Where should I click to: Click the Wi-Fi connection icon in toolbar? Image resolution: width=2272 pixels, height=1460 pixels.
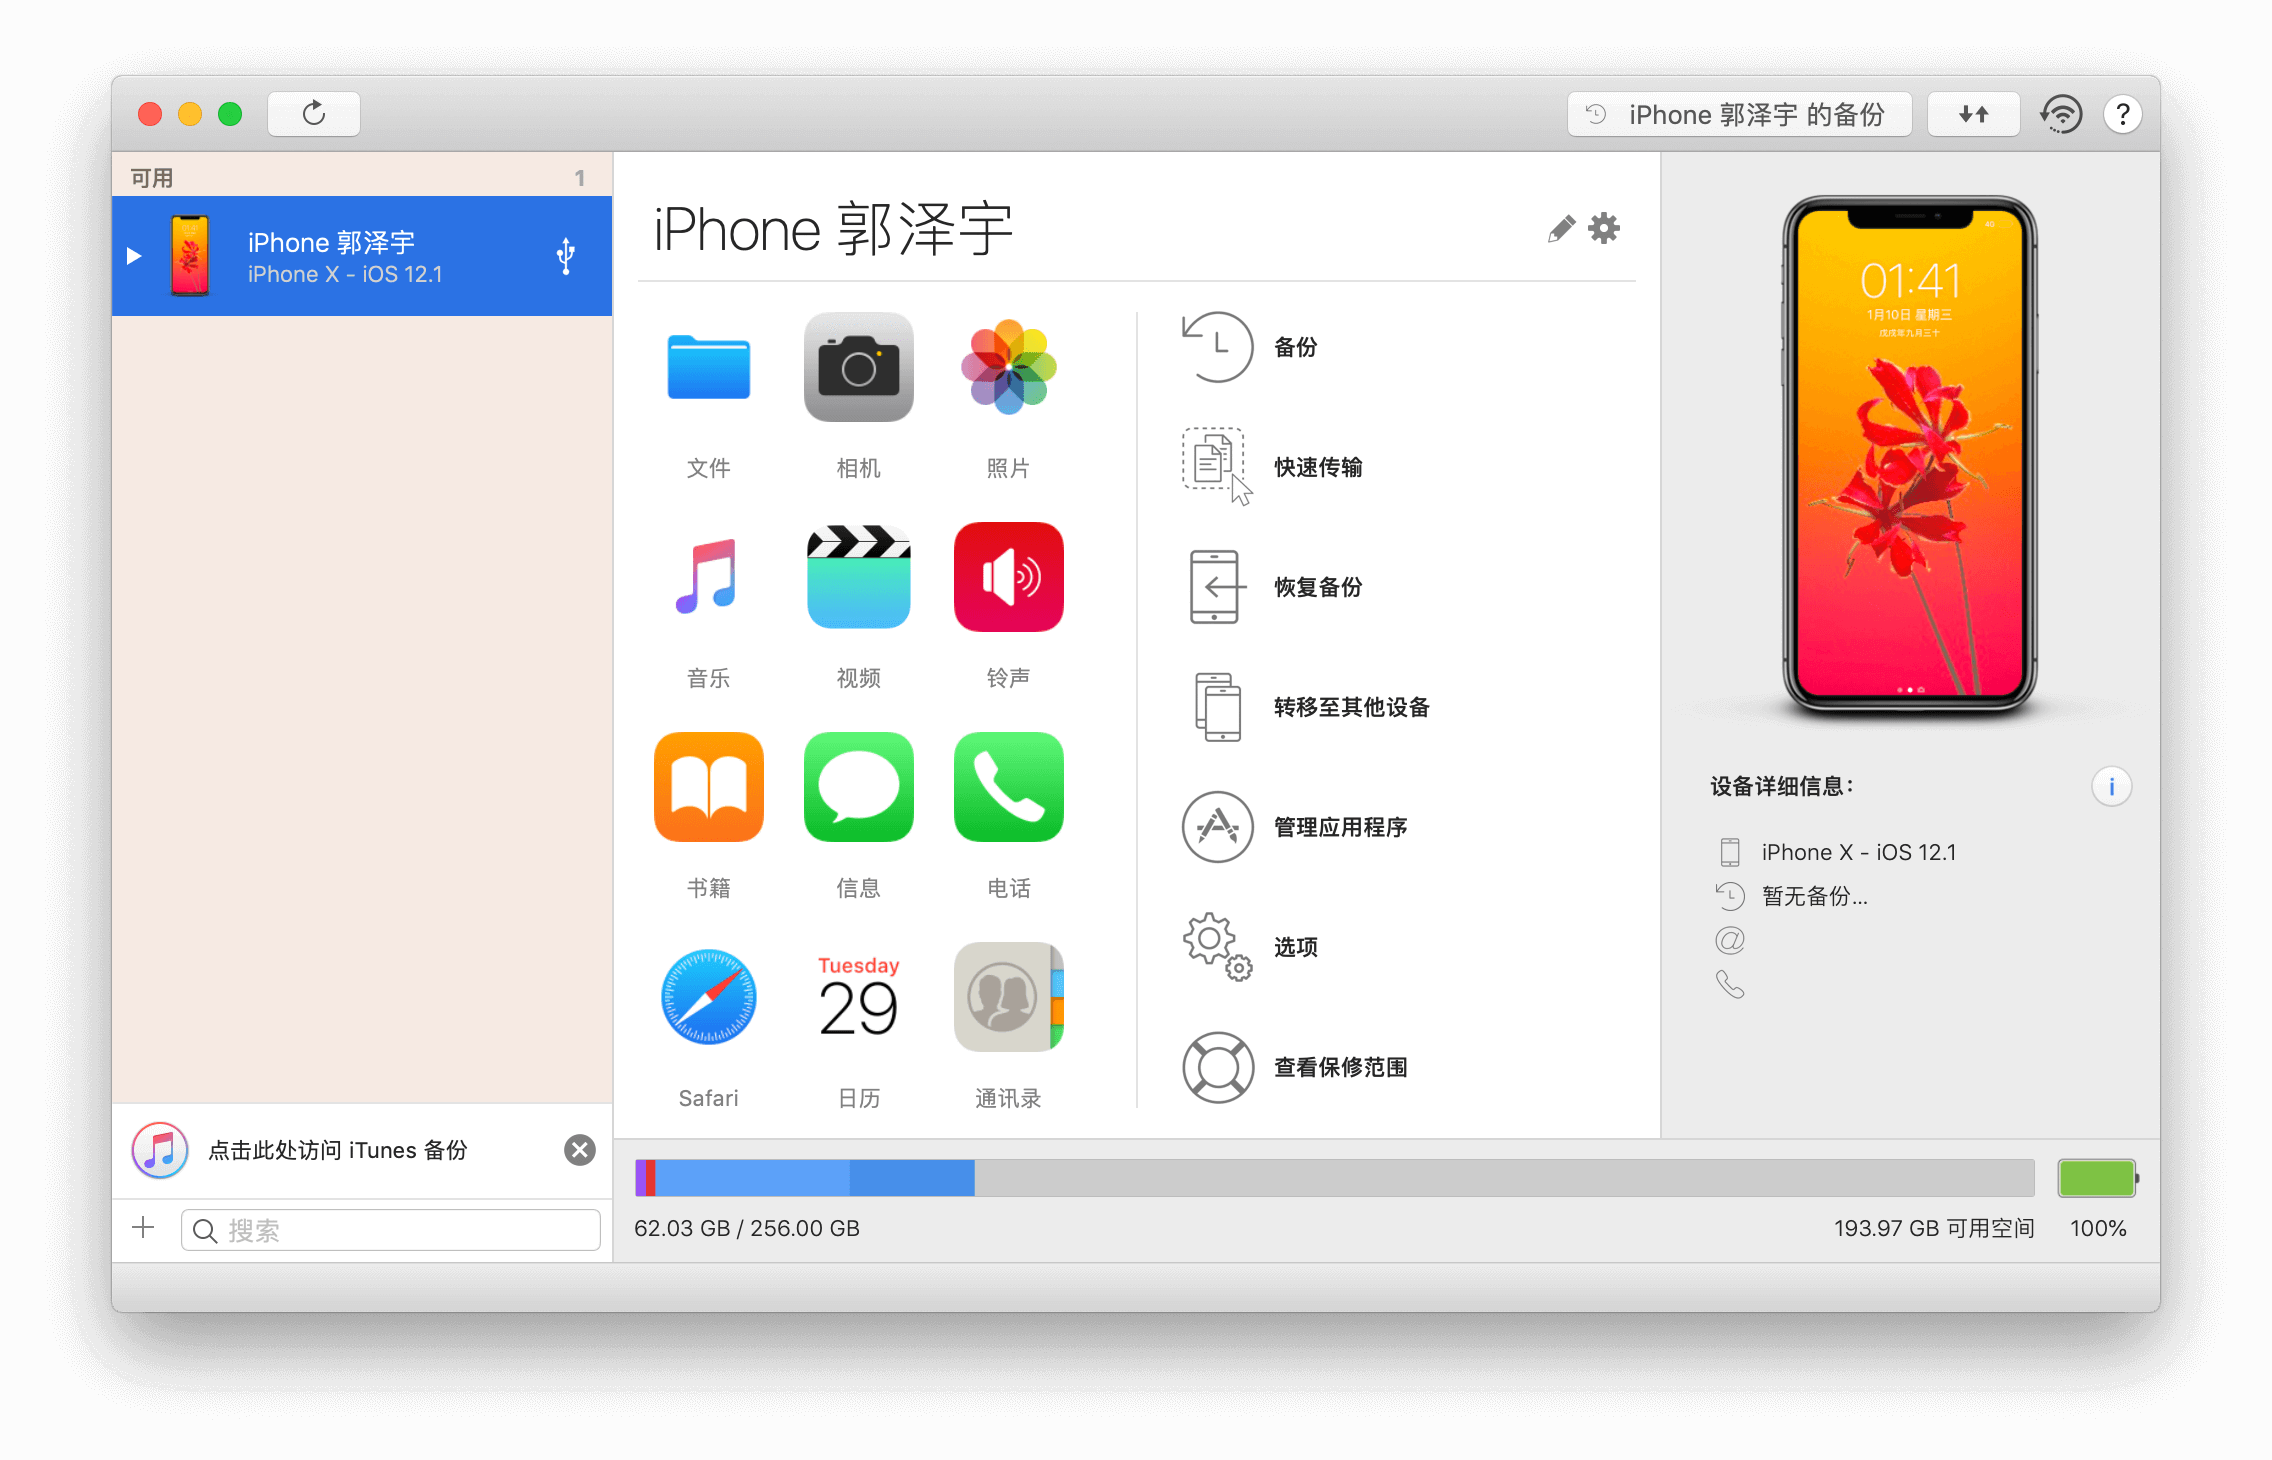2062,114
